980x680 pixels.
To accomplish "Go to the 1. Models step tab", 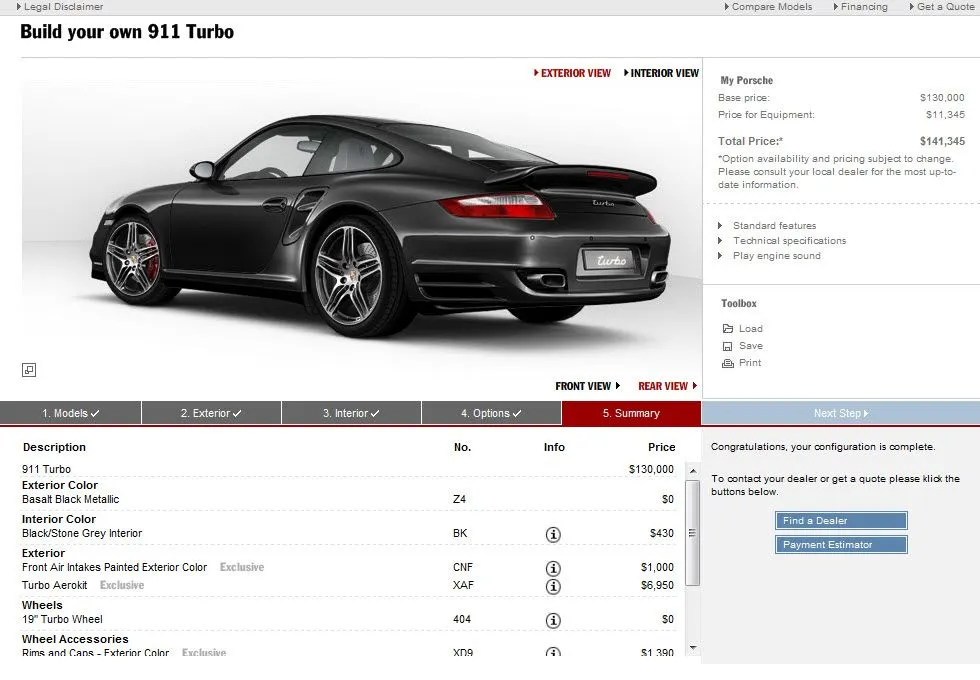I will click(x=70, y=413).
